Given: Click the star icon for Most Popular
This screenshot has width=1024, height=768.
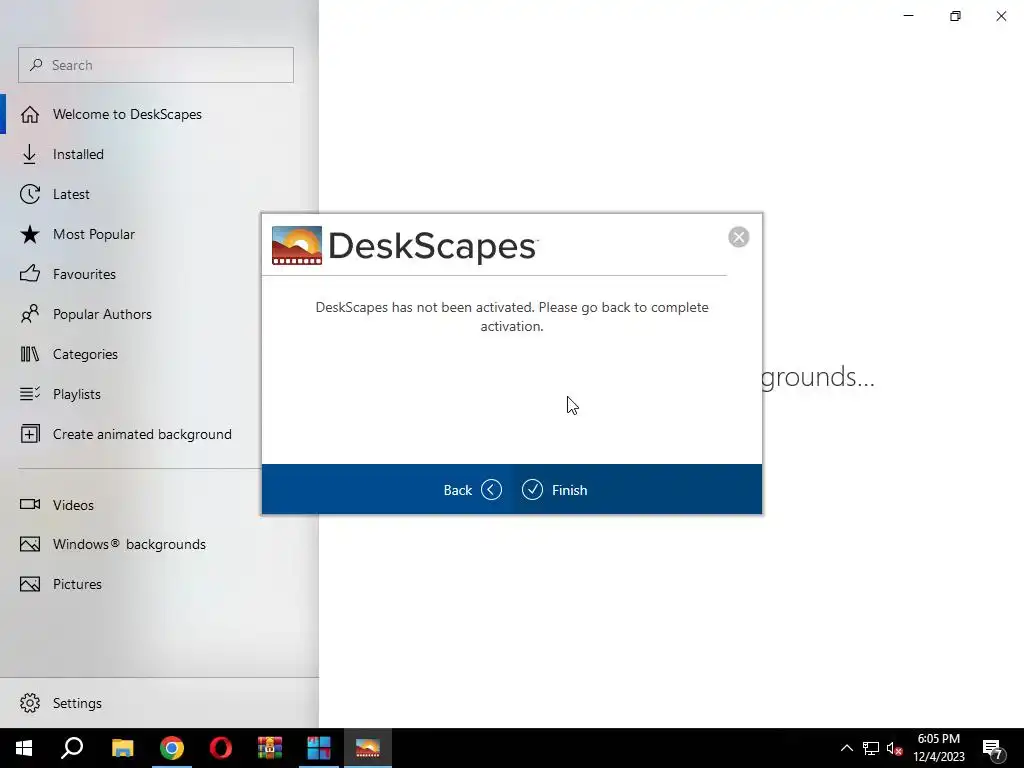Looking at the screenshot, I should pos(29,234).
